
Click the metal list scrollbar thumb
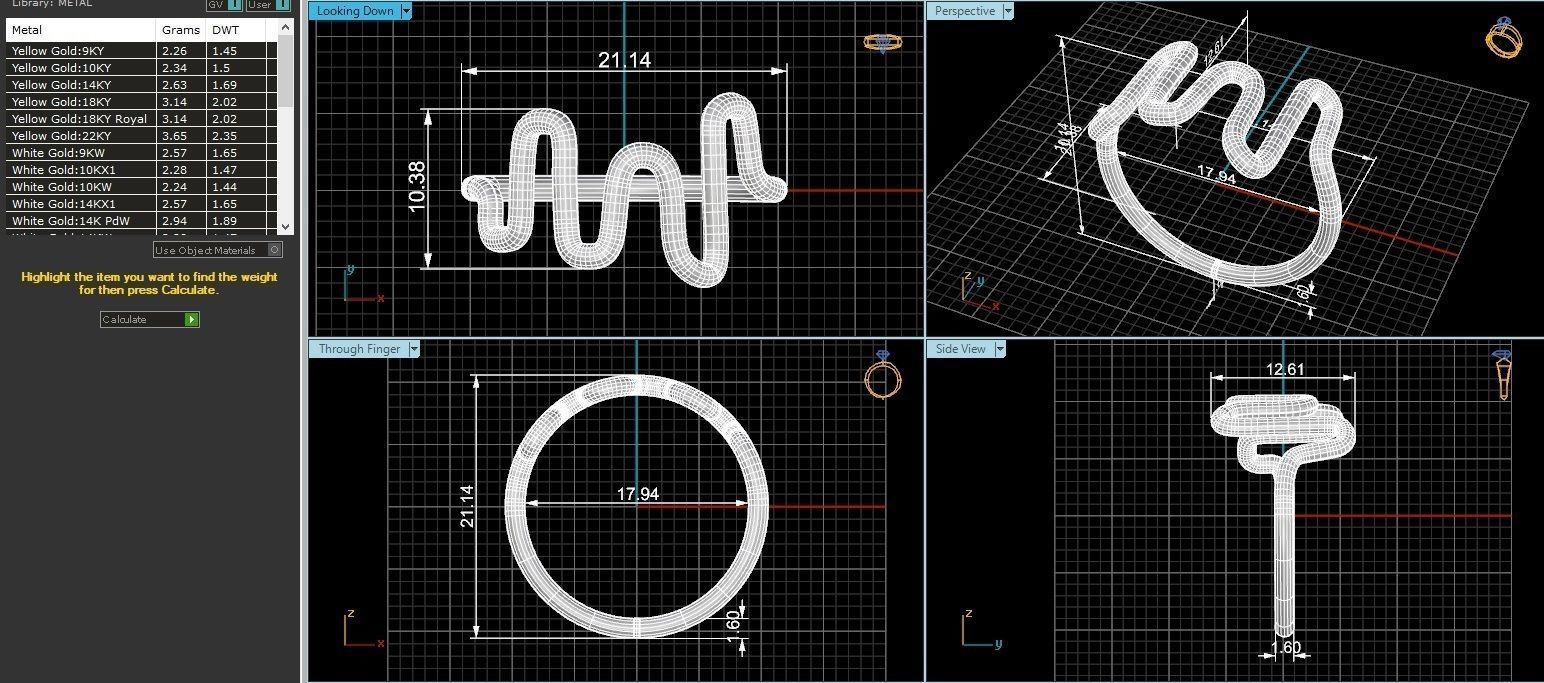(285, 72)
